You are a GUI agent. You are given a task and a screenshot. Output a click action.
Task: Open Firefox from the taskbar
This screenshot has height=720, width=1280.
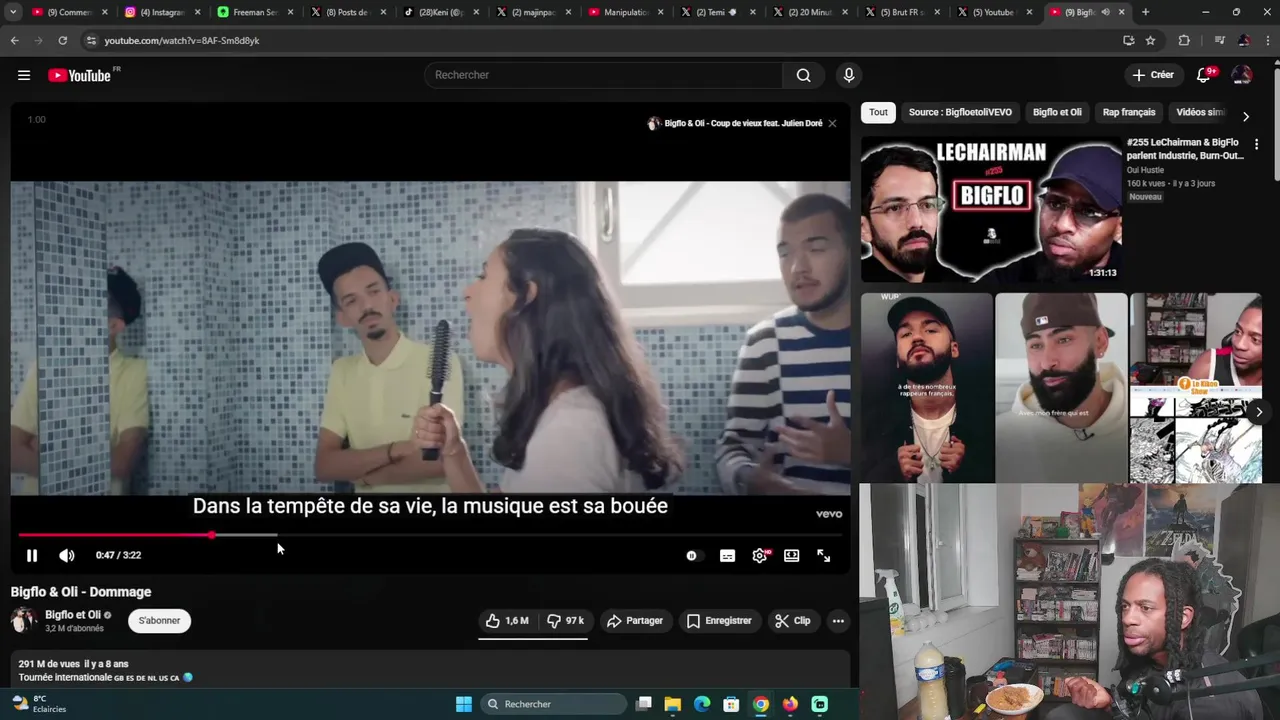tap(790, 704)
